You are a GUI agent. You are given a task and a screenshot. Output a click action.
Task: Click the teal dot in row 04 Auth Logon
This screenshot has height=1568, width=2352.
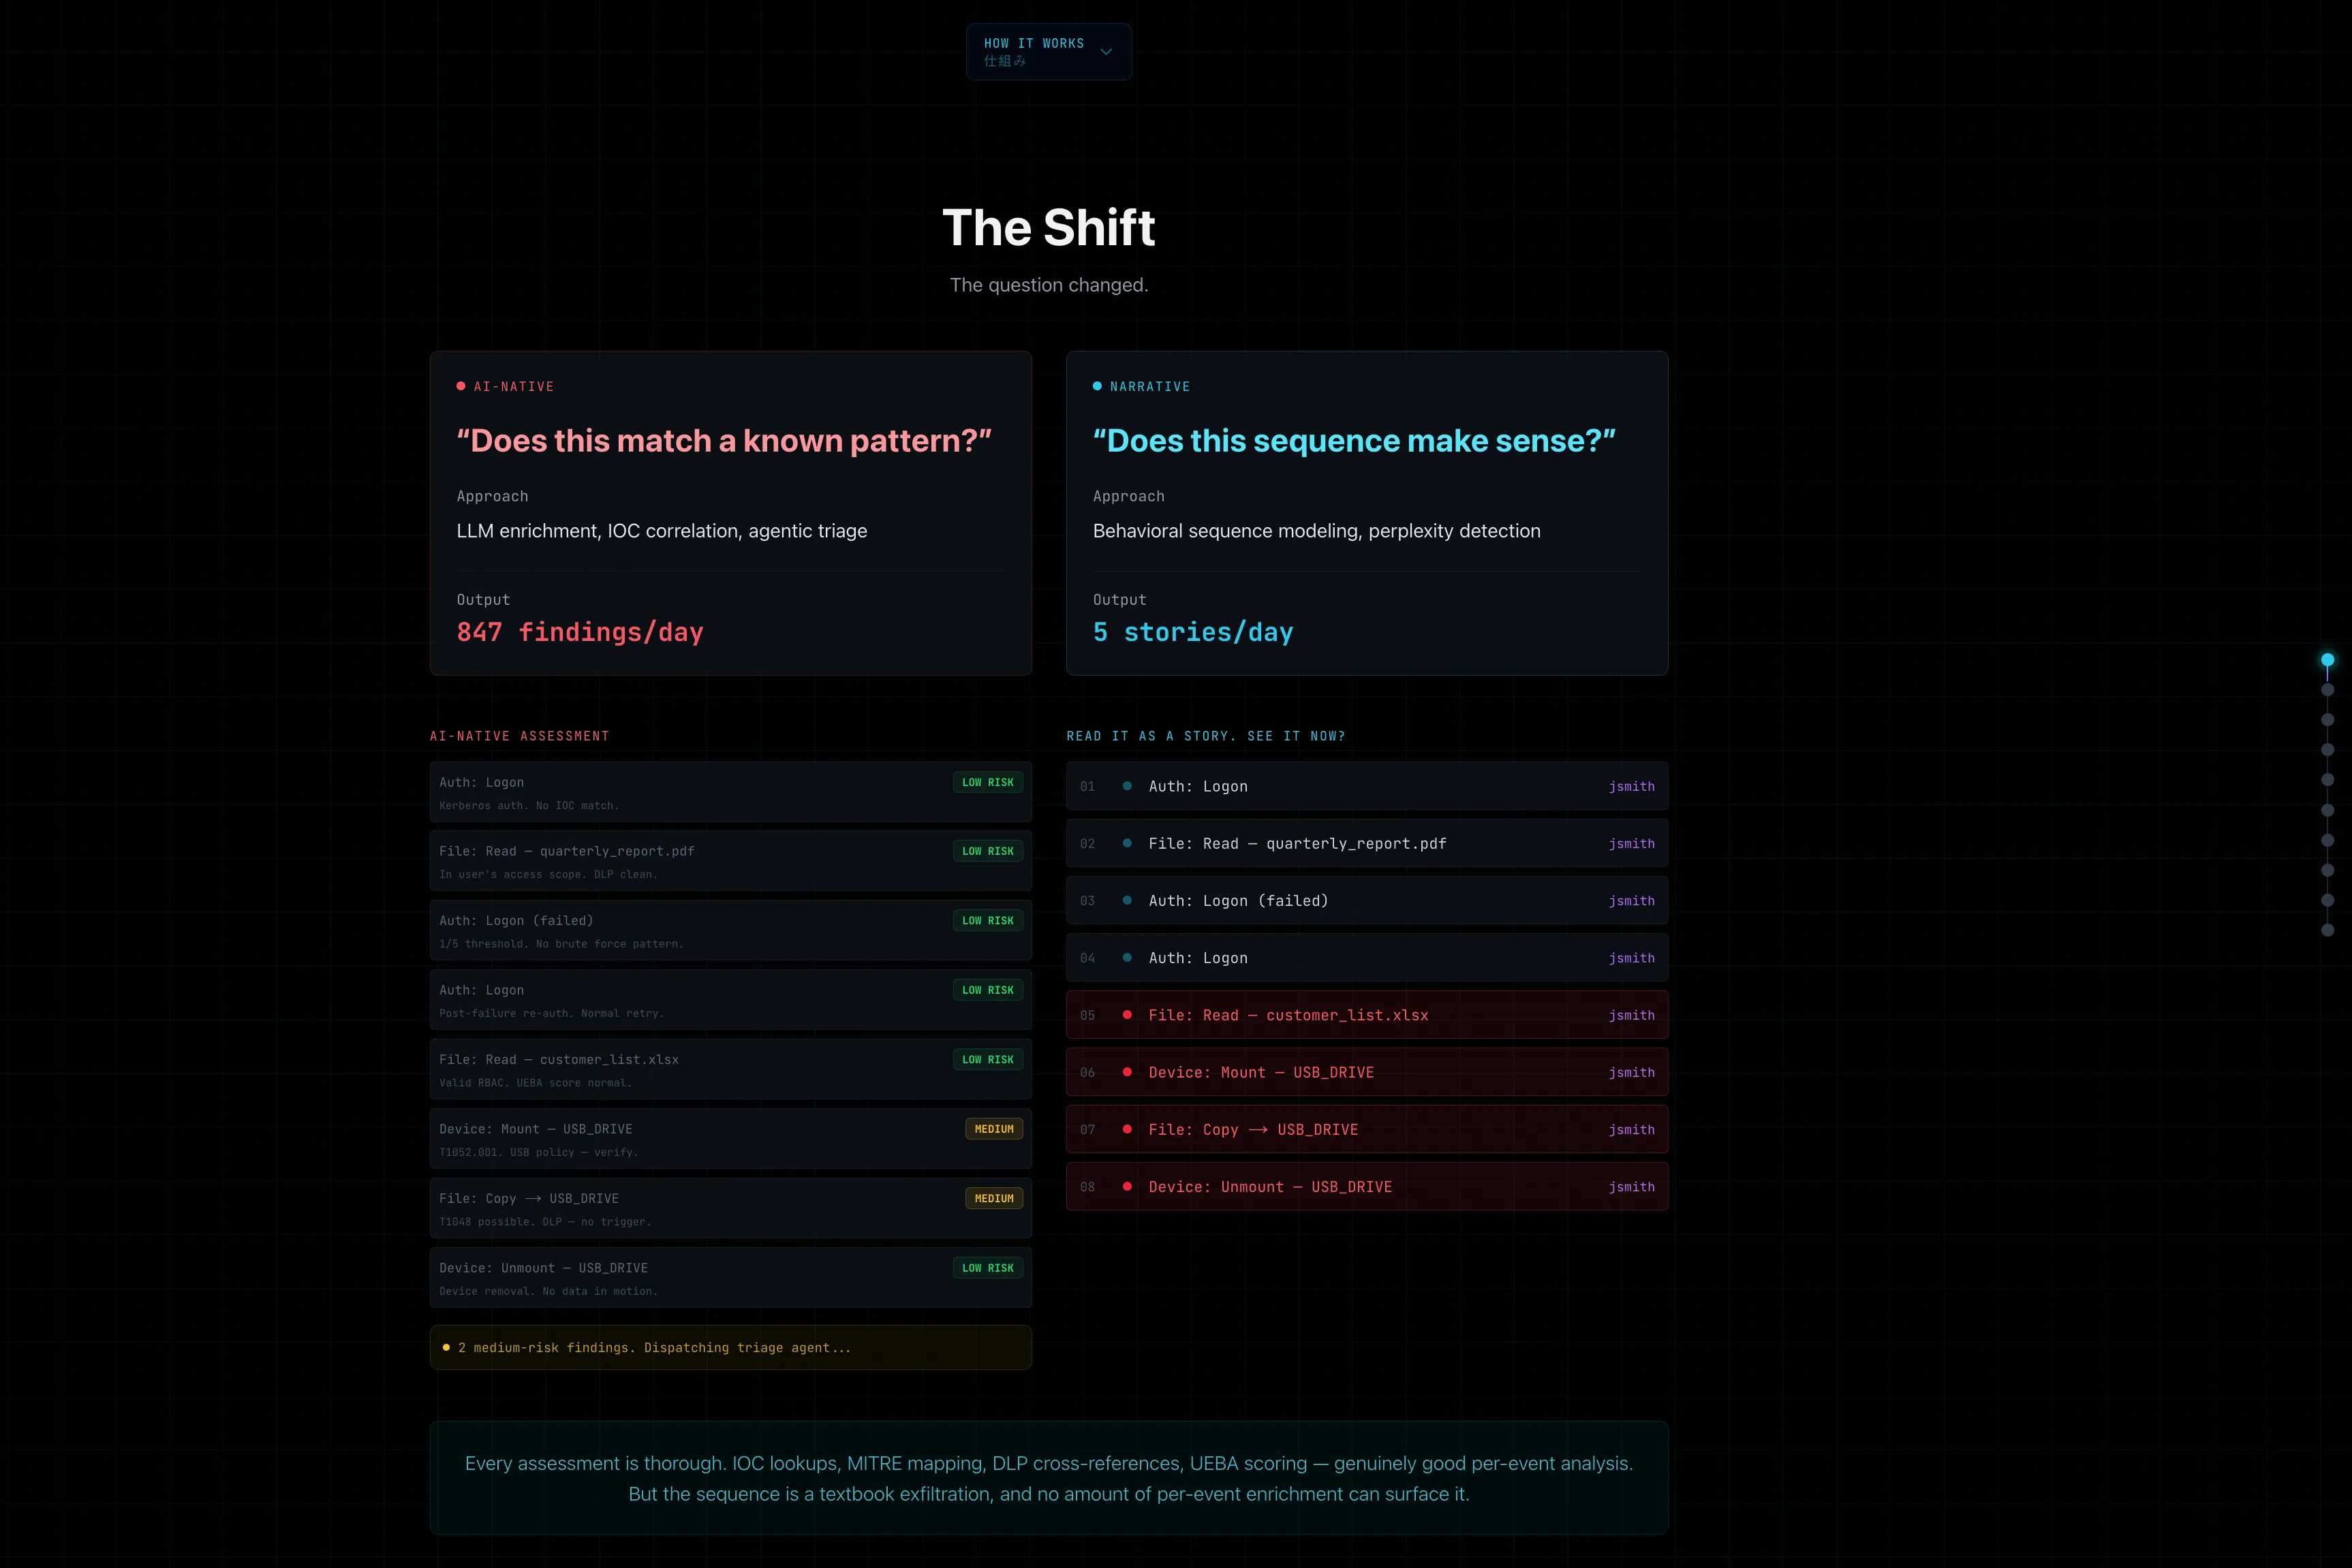[1127, 957]
